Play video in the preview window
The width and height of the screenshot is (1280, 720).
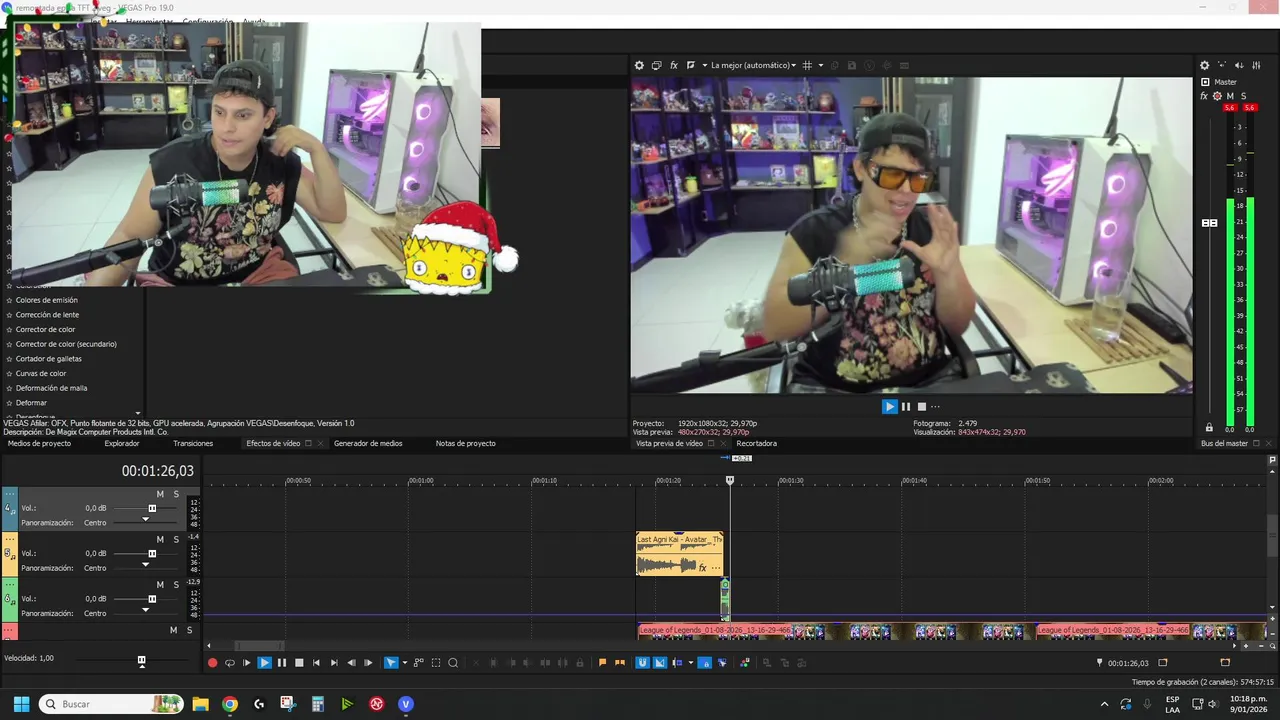[x=889, y=406]
